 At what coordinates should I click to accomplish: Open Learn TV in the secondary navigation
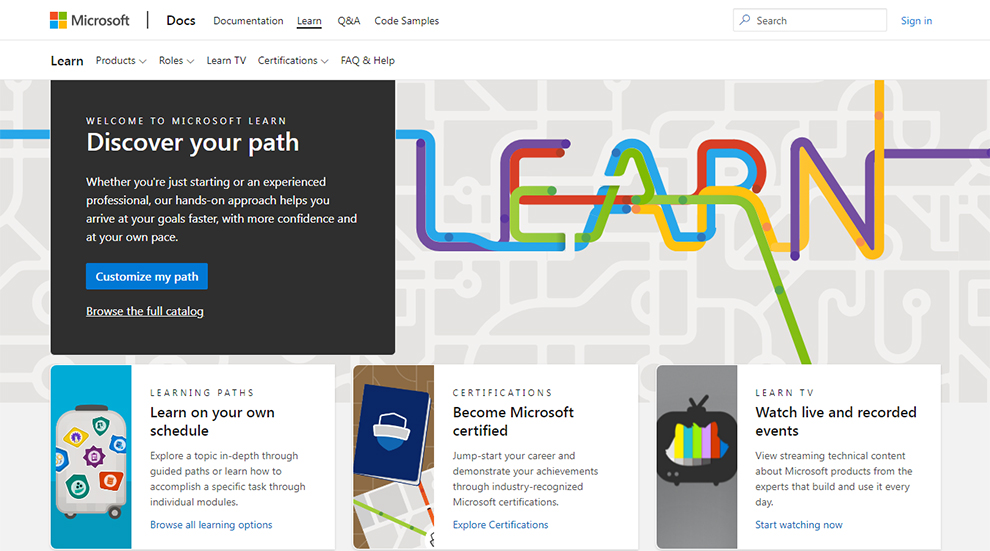point(226,61)
